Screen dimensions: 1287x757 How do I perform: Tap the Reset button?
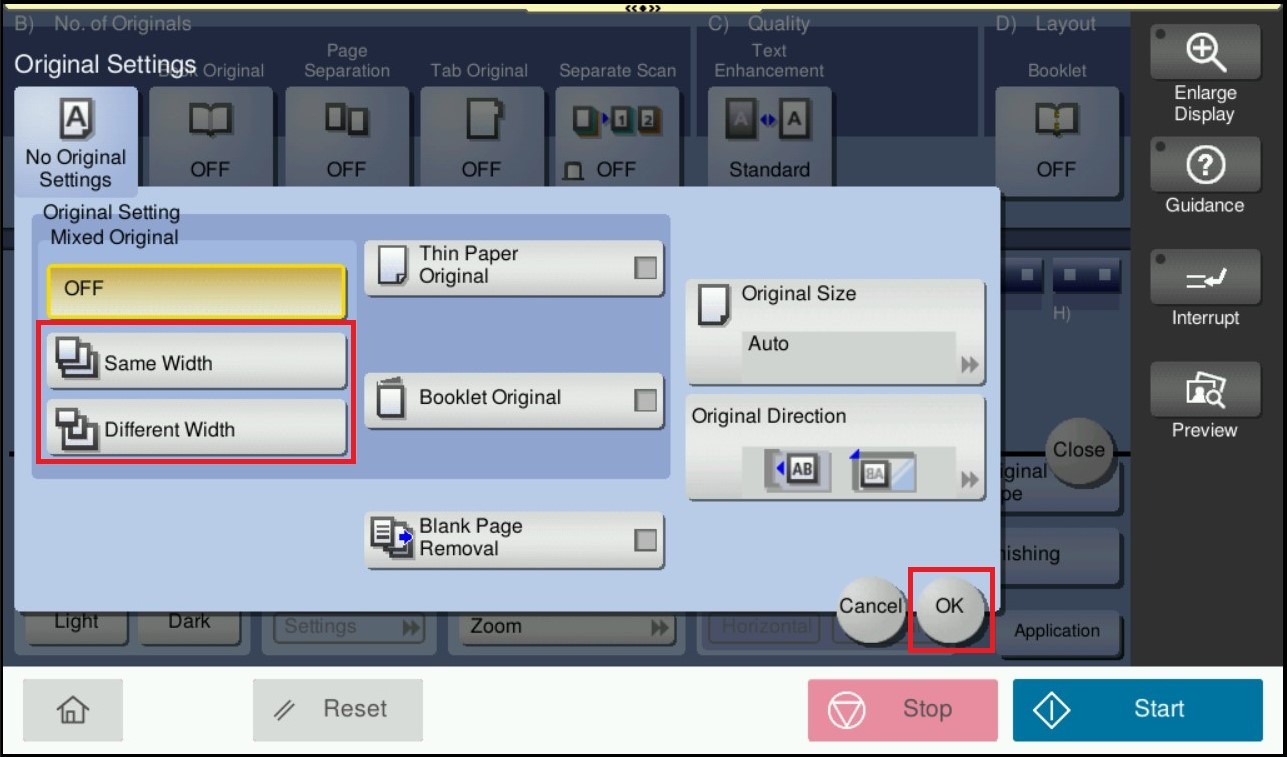(x=337, y=709)
